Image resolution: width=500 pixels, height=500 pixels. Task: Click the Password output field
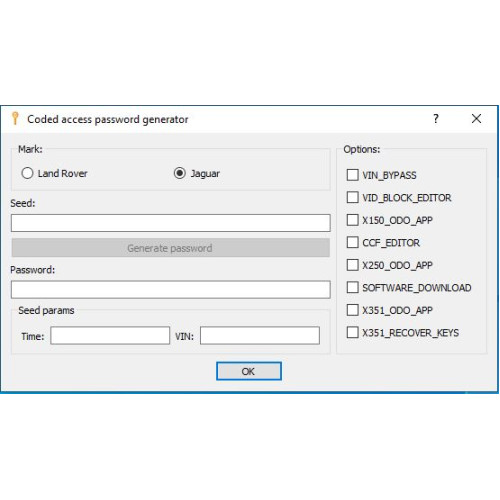[x=171, y=289]
